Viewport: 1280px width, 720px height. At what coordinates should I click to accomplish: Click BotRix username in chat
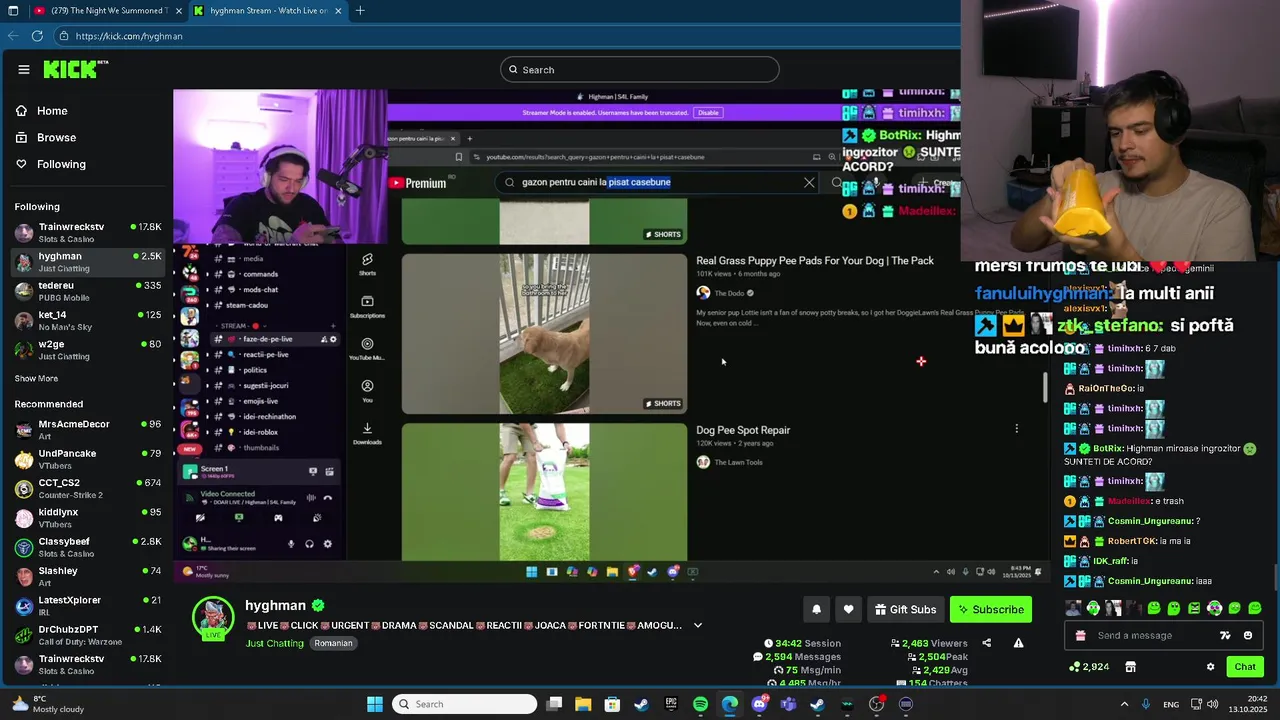tap(1106, 449)
